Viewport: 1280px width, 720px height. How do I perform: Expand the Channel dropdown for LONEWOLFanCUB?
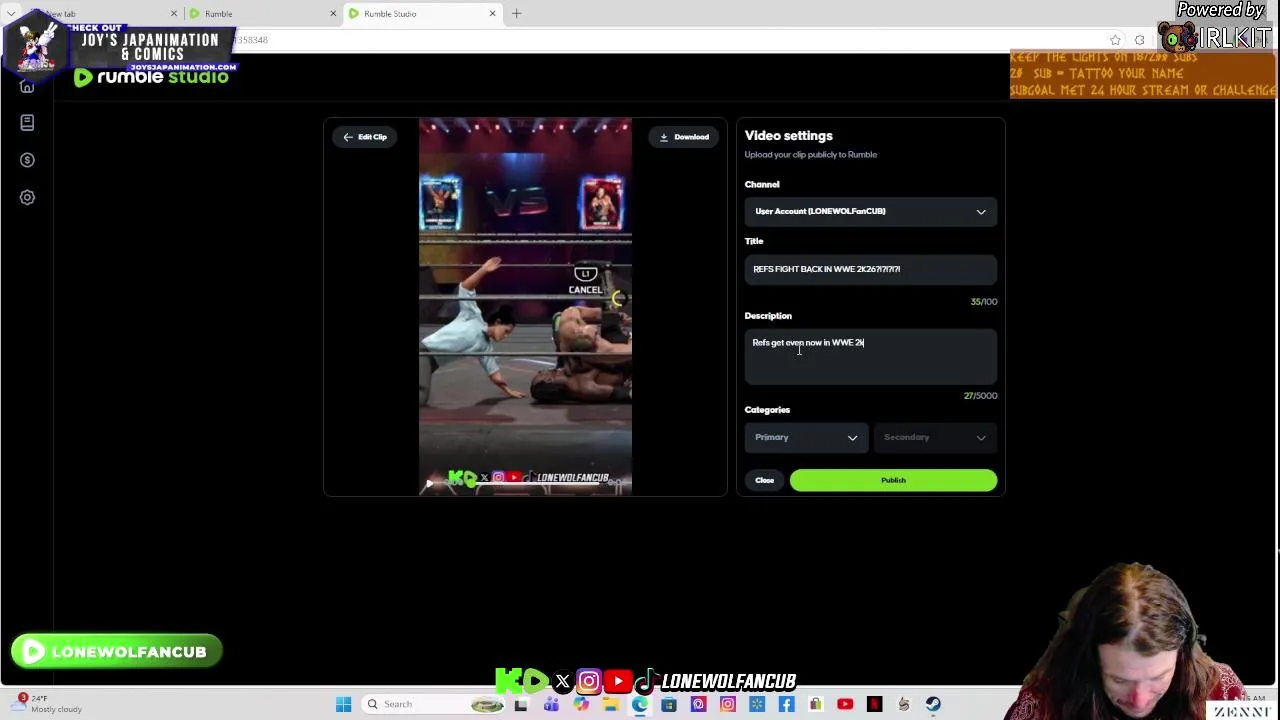(x=870, y=211)
